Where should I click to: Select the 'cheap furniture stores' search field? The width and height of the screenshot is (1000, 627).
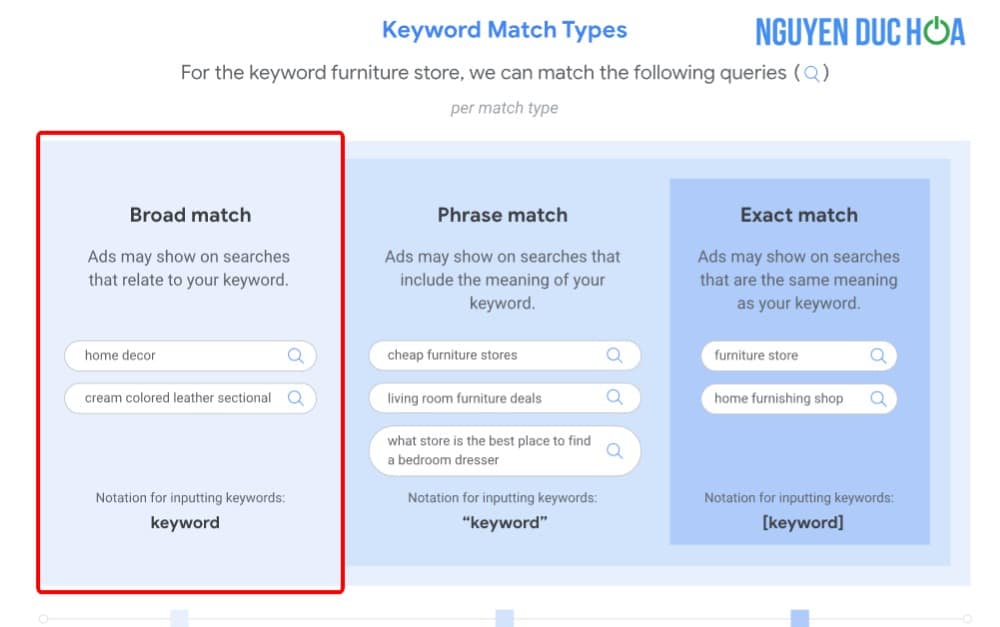(x=485, y=355)
